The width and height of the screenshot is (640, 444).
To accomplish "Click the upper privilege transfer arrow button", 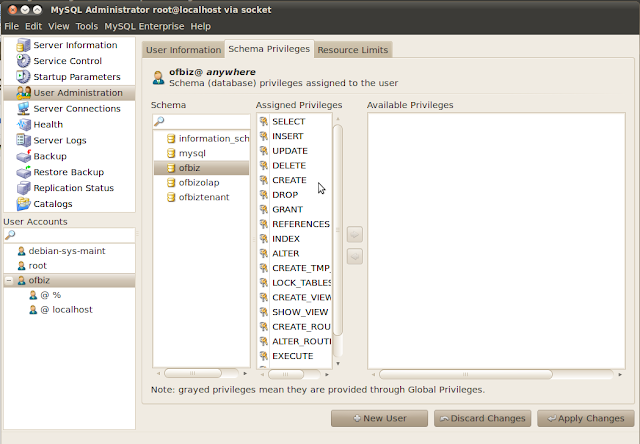I will tap(355, 235).
